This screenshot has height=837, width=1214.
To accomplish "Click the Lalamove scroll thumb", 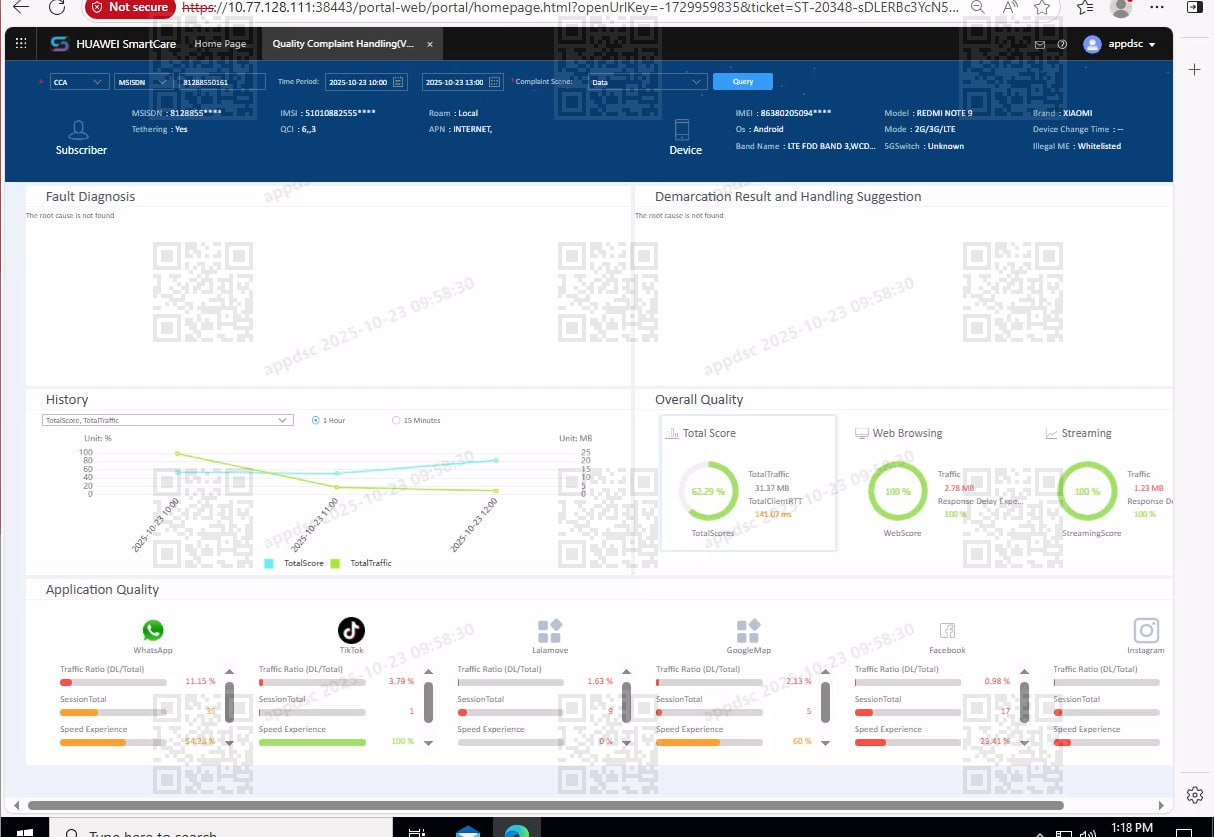I will (x=627, y=702).
